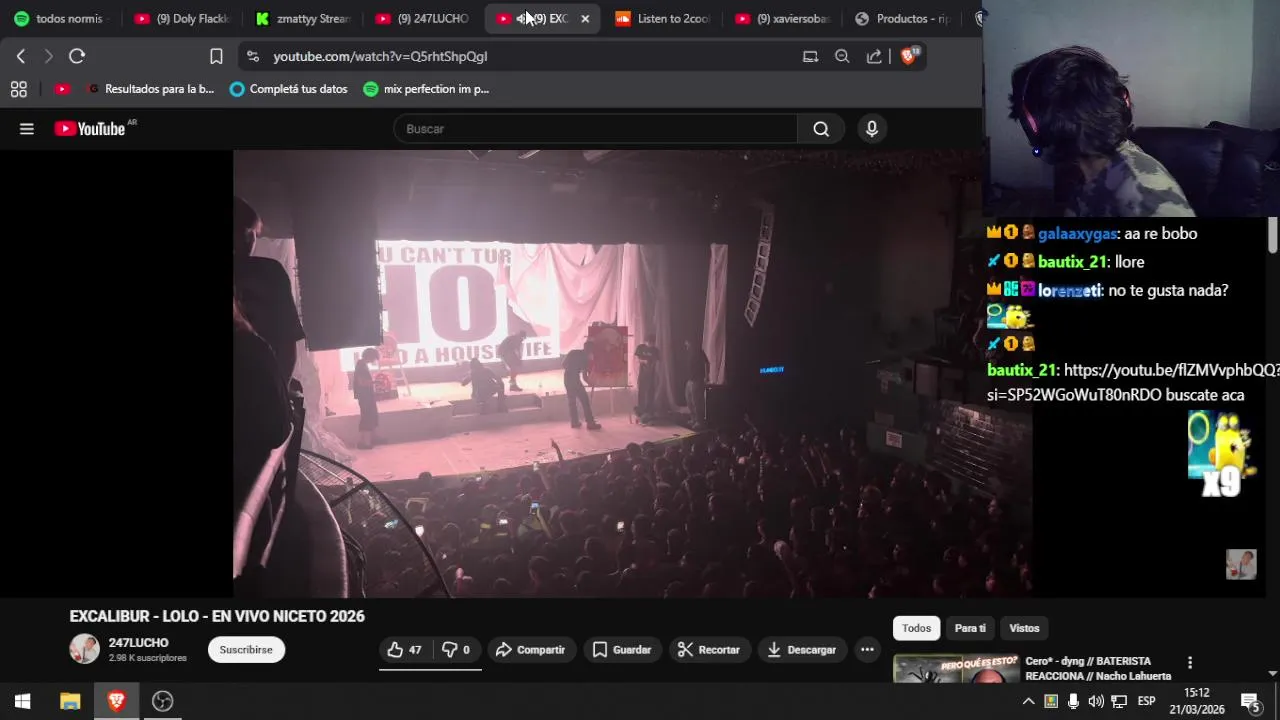Close the active EXCALIBUR tab

585,18
